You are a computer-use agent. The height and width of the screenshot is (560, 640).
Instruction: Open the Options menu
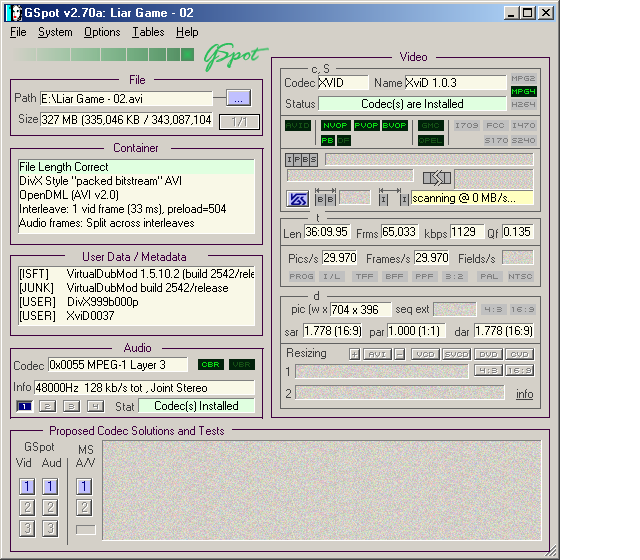(x=102, y=32)
